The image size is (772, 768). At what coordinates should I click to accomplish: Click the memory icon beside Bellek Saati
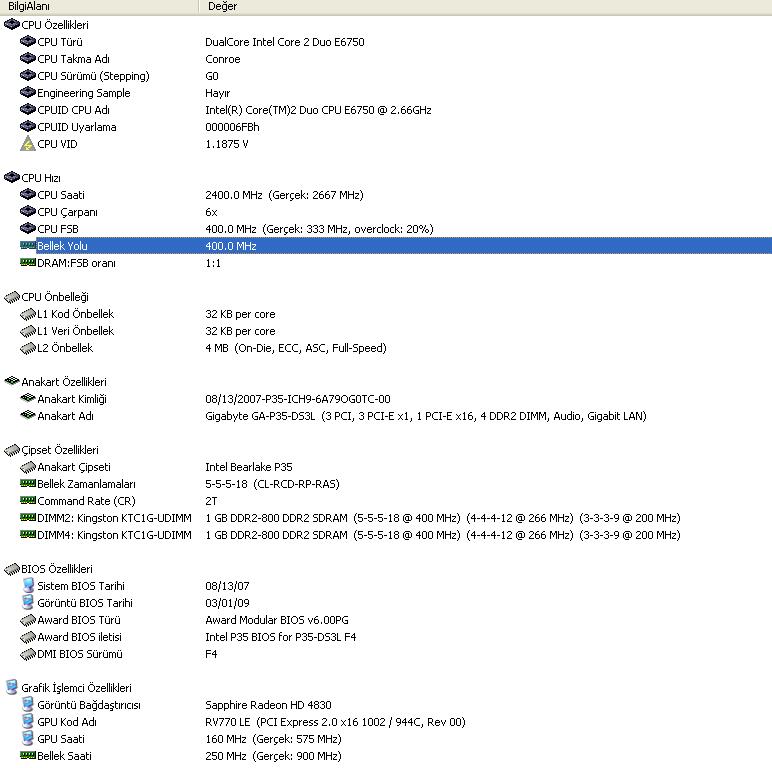coord(28,755)
